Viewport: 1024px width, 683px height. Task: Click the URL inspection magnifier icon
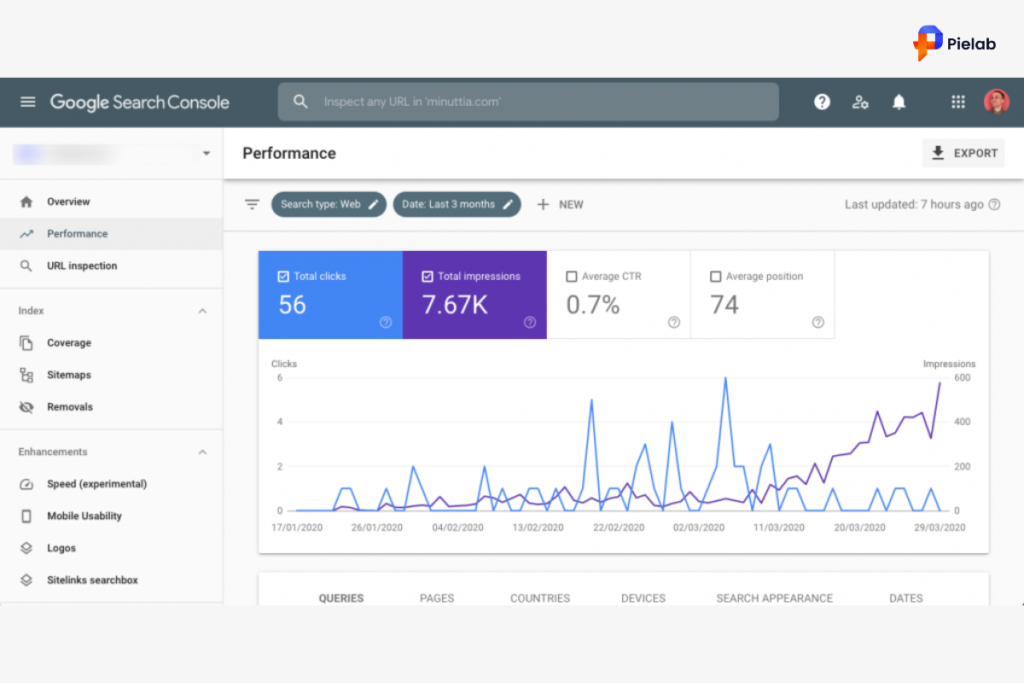[x=26, y=266]
